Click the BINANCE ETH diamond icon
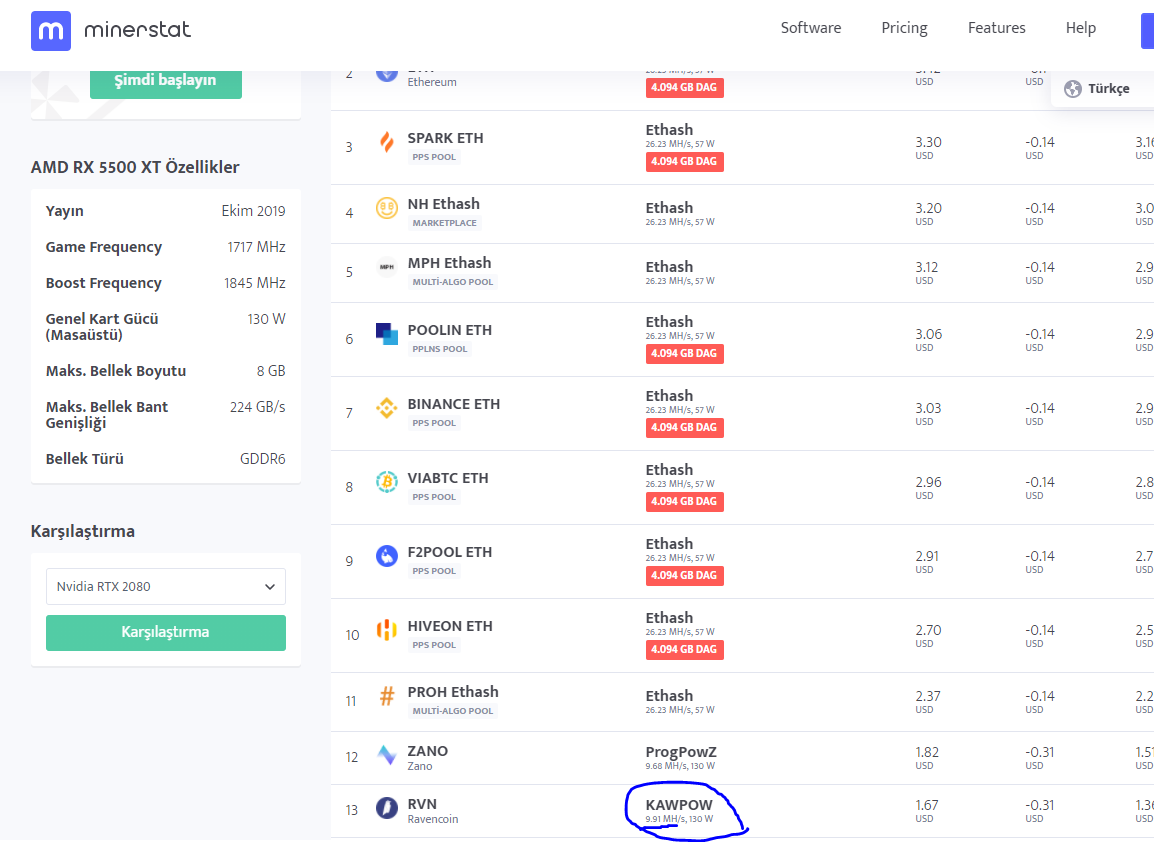The image size is (1154, 842). tap(386, 408)
